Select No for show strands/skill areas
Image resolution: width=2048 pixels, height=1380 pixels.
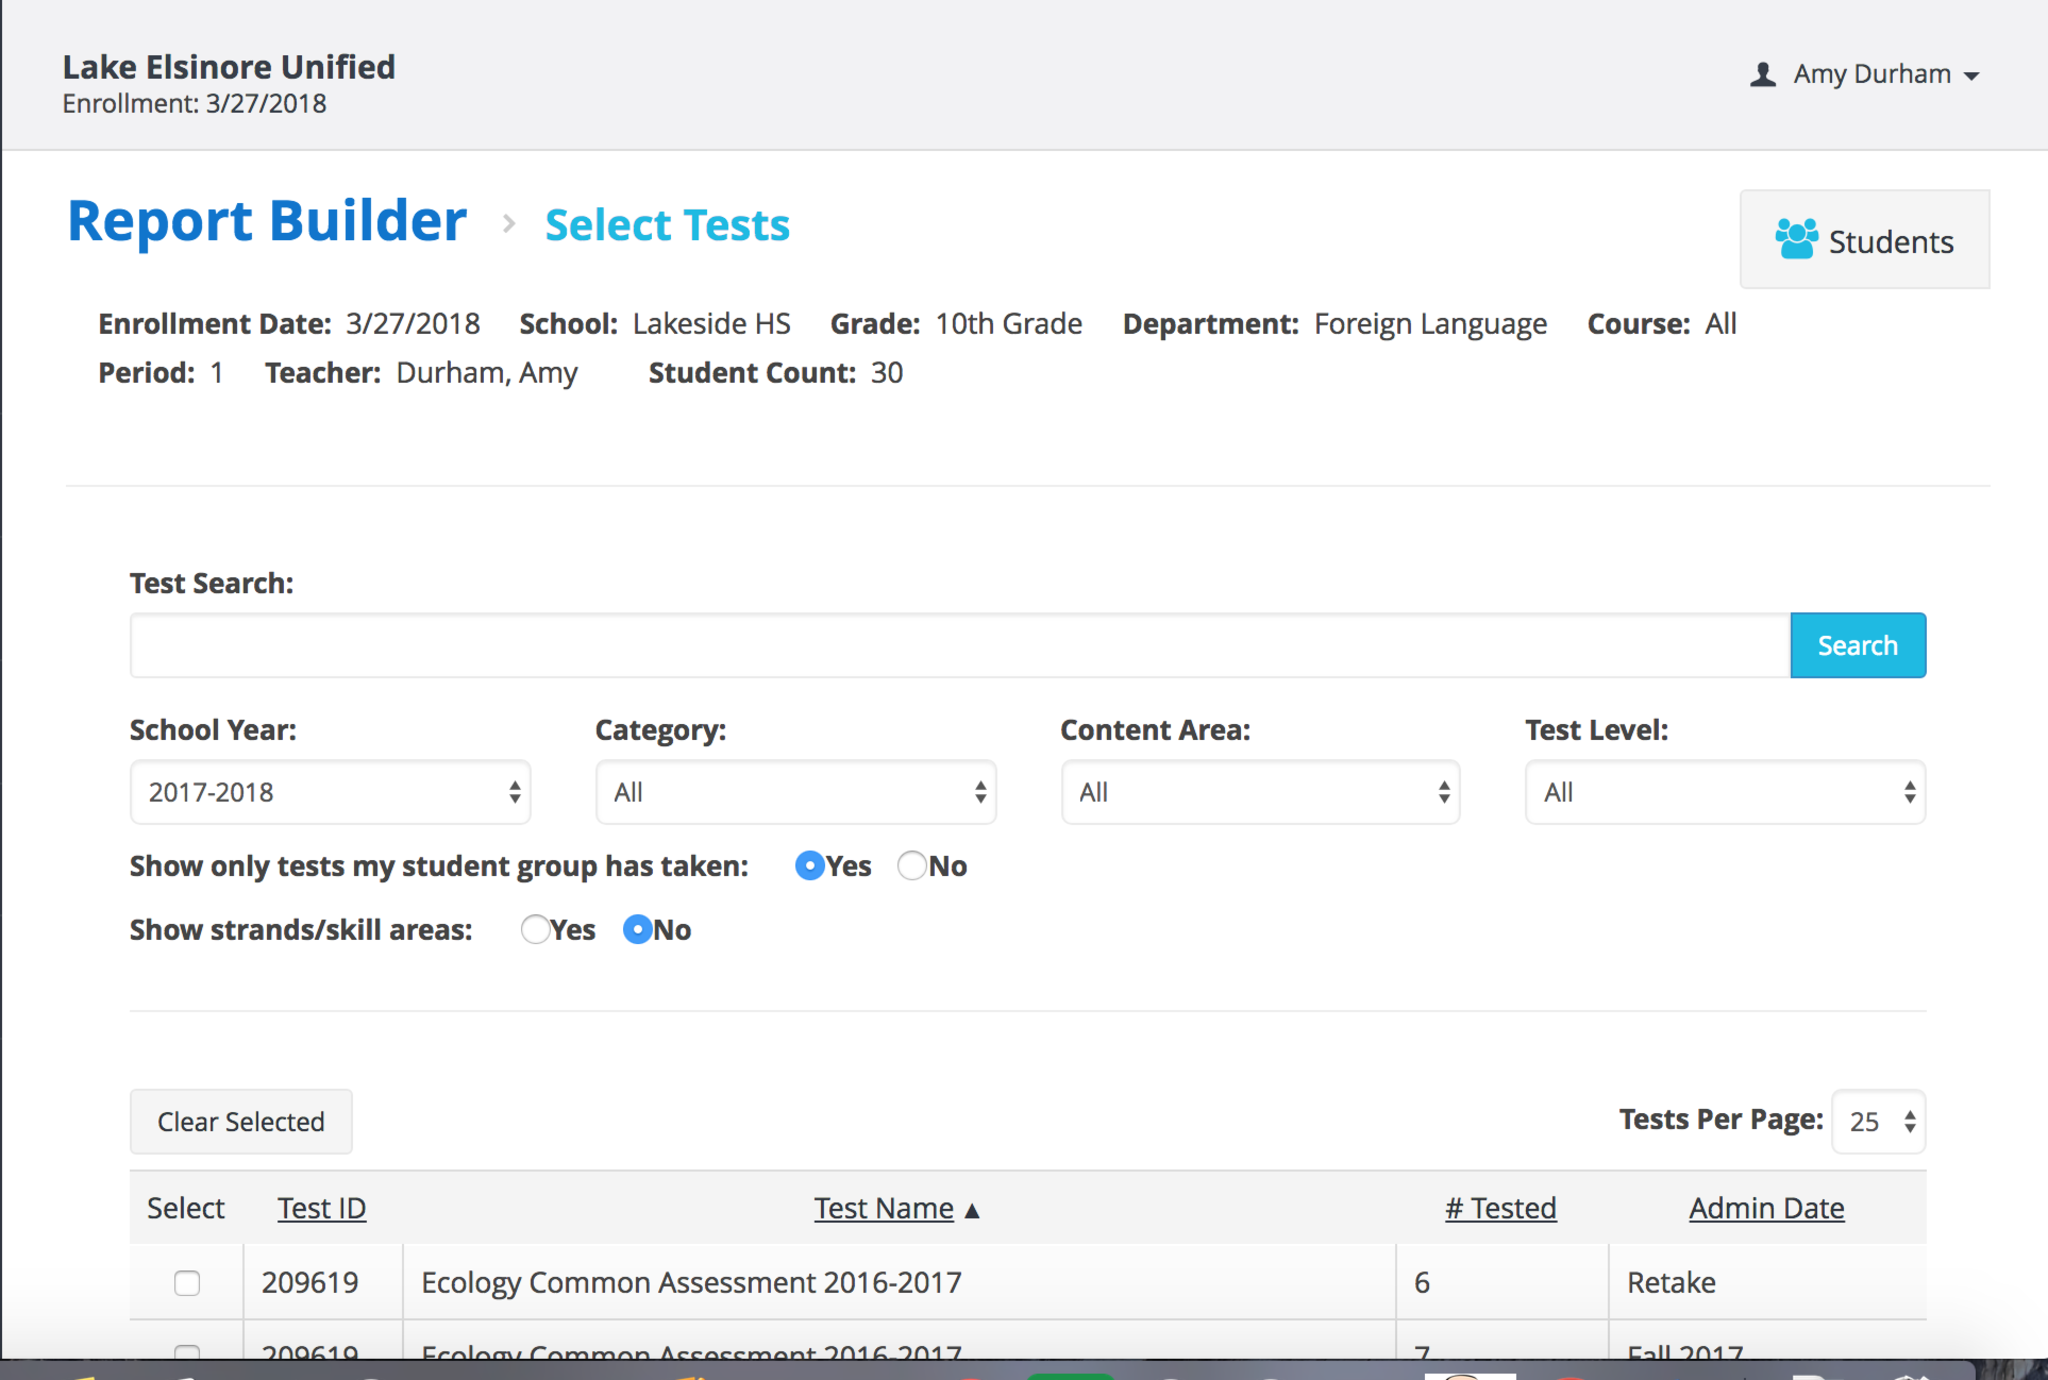tap(637, 930)
